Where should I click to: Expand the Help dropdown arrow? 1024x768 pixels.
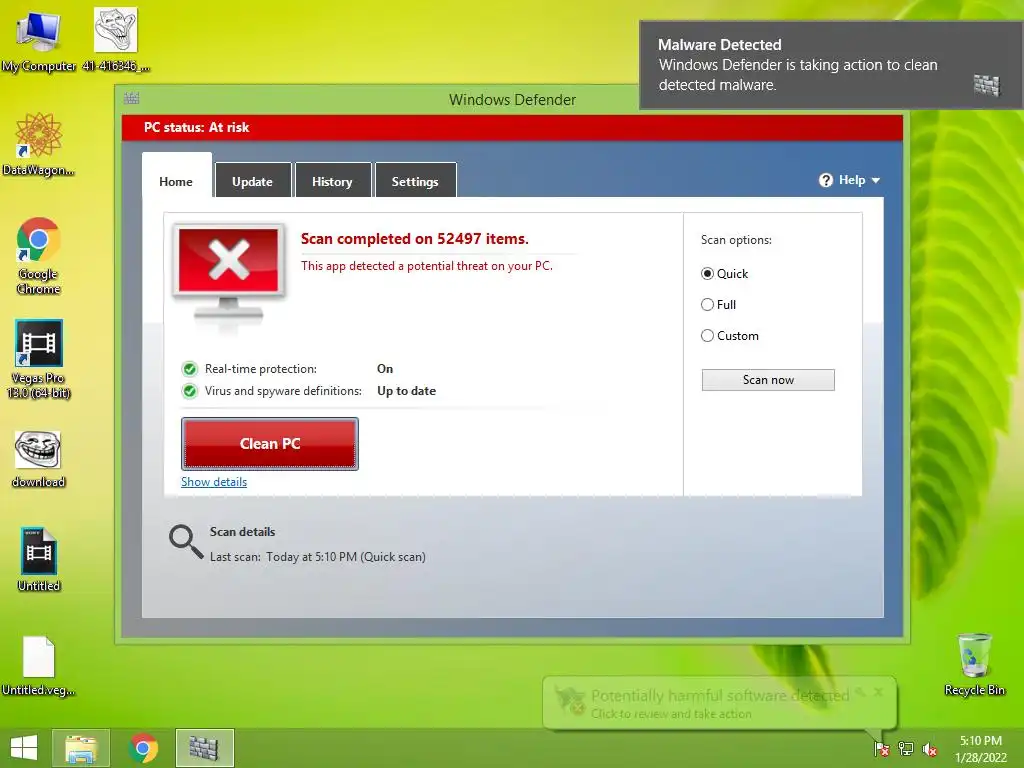(x=876, y=180)
